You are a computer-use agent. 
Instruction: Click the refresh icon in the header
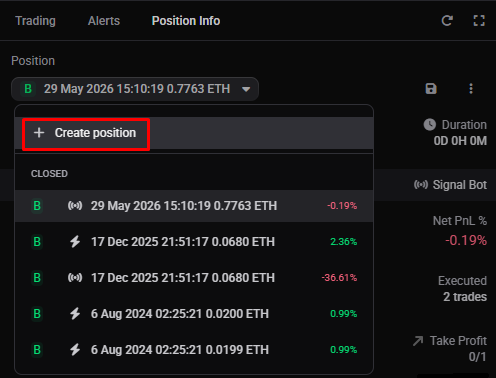pos(447,21)
